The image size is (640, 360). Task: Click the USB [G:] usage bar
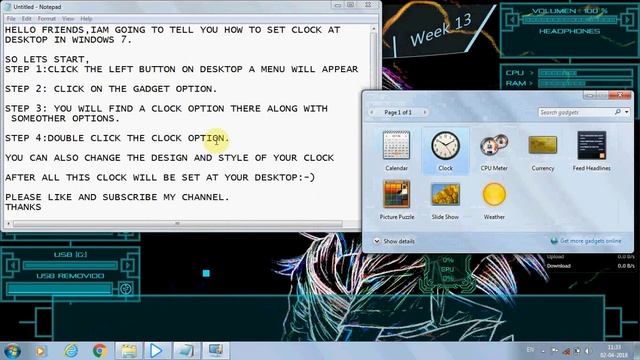pyautogui.click(x=70, y=266)
